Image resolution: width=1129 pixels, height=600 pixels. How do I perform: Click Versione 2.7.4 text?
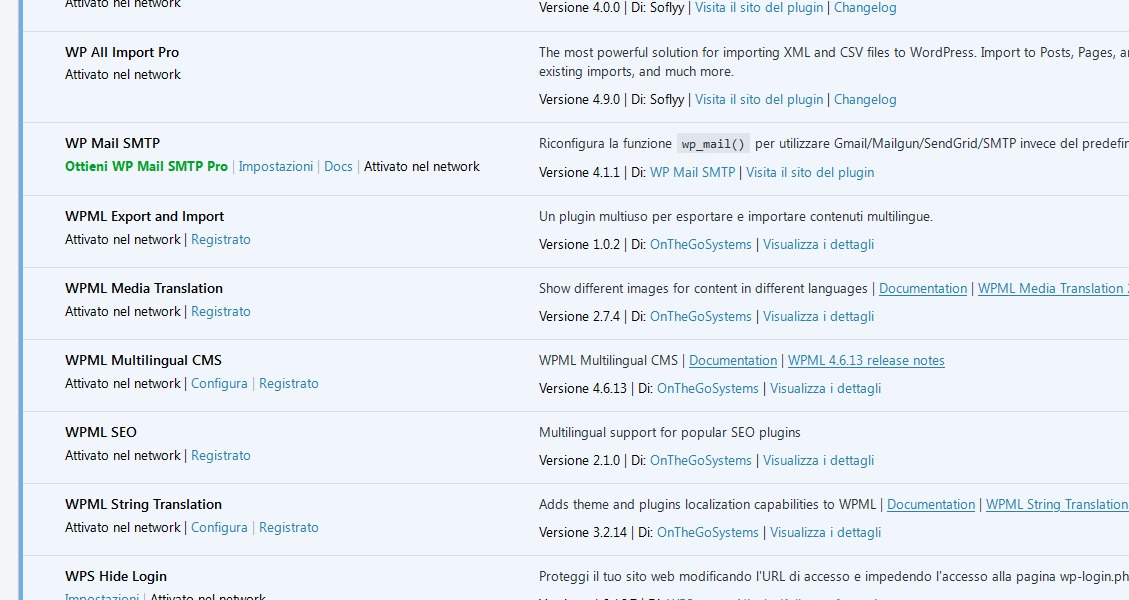point(579,316)
